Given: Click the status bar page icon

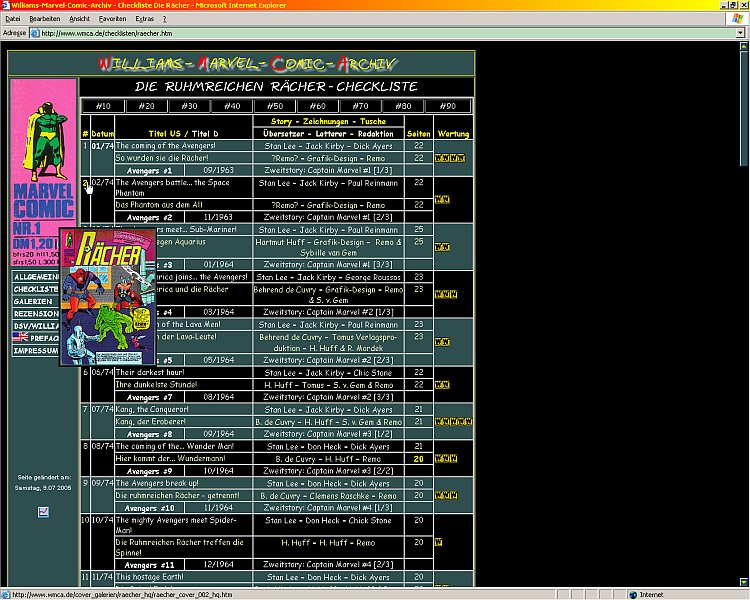Looking at the screenshot, I should [6, 595].
